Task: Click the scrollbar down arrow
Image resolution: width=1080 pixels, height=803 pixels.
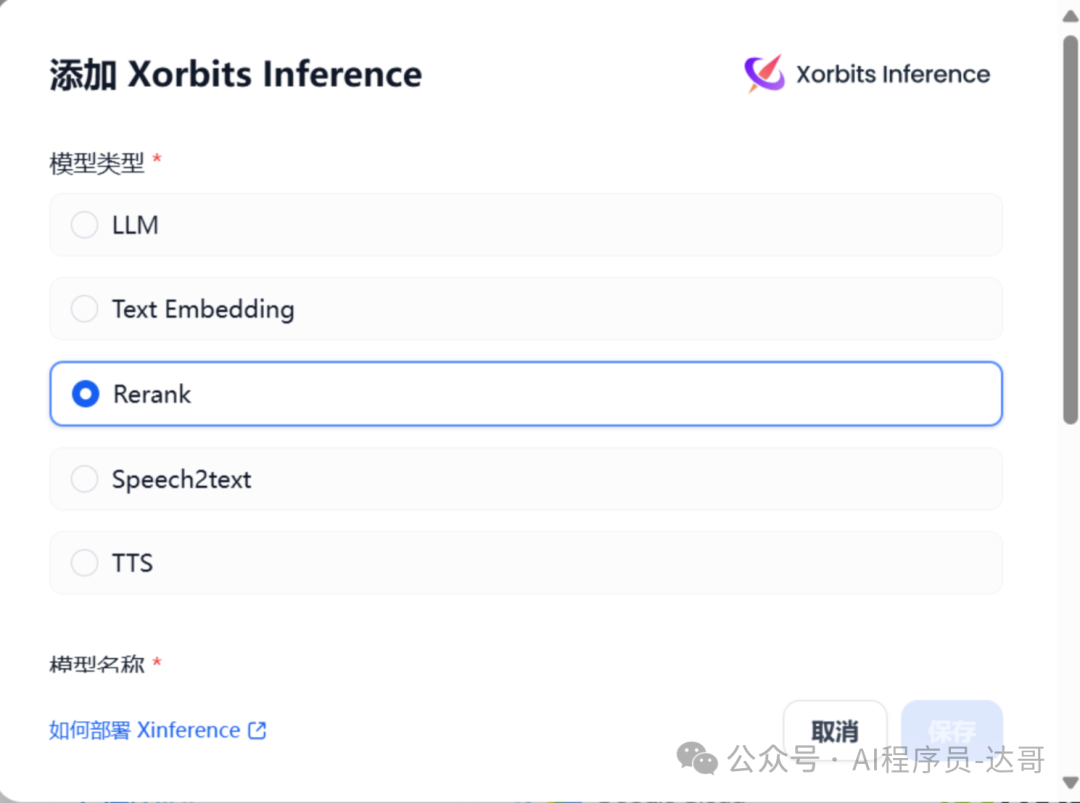Action: coord(1070,782)
